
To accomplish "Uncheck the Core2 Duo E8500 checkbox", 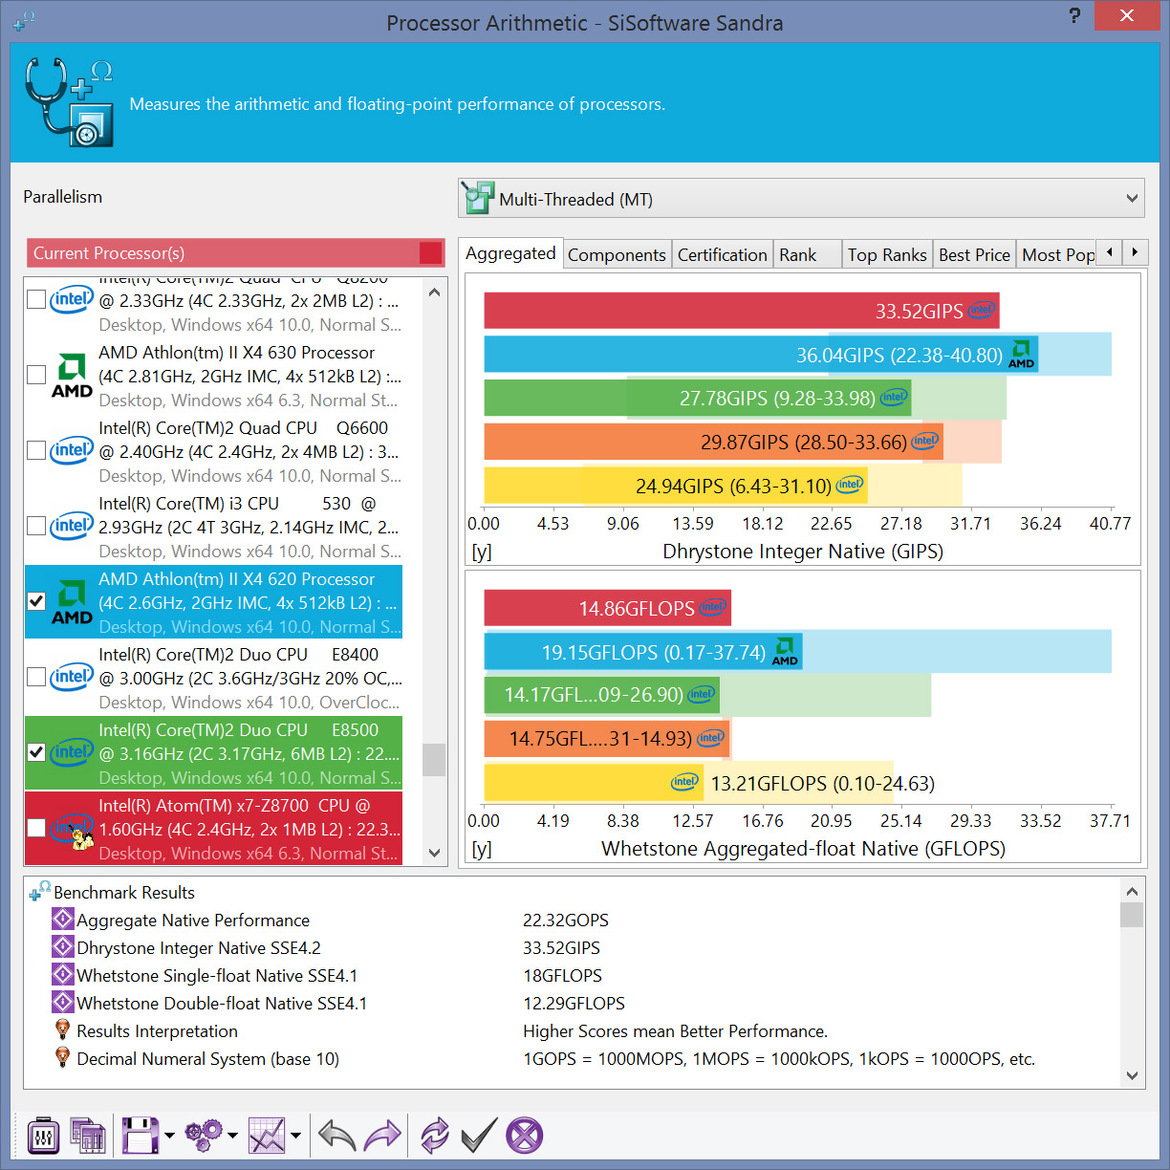I will [36, 752].
